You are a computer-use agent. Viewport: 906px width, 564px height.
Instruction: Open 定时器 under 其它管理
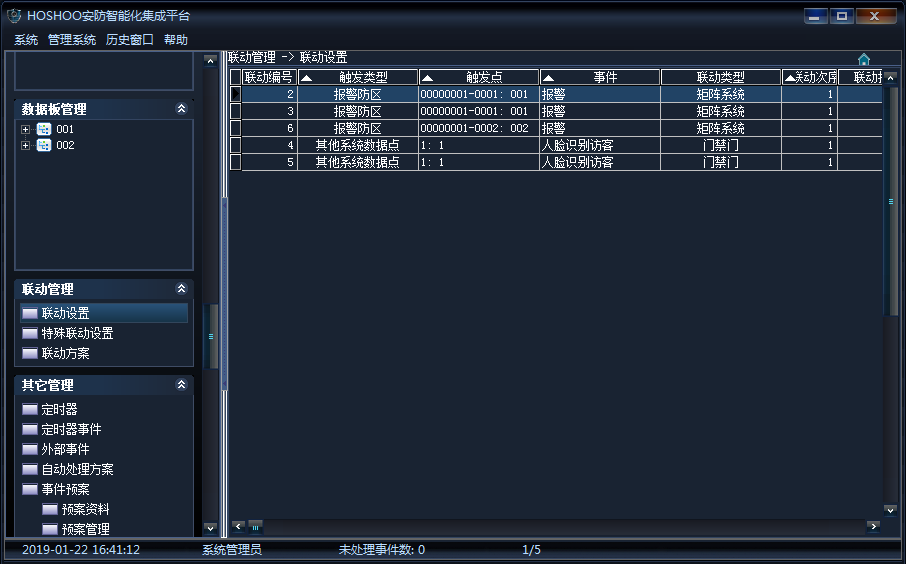[59, 410]
